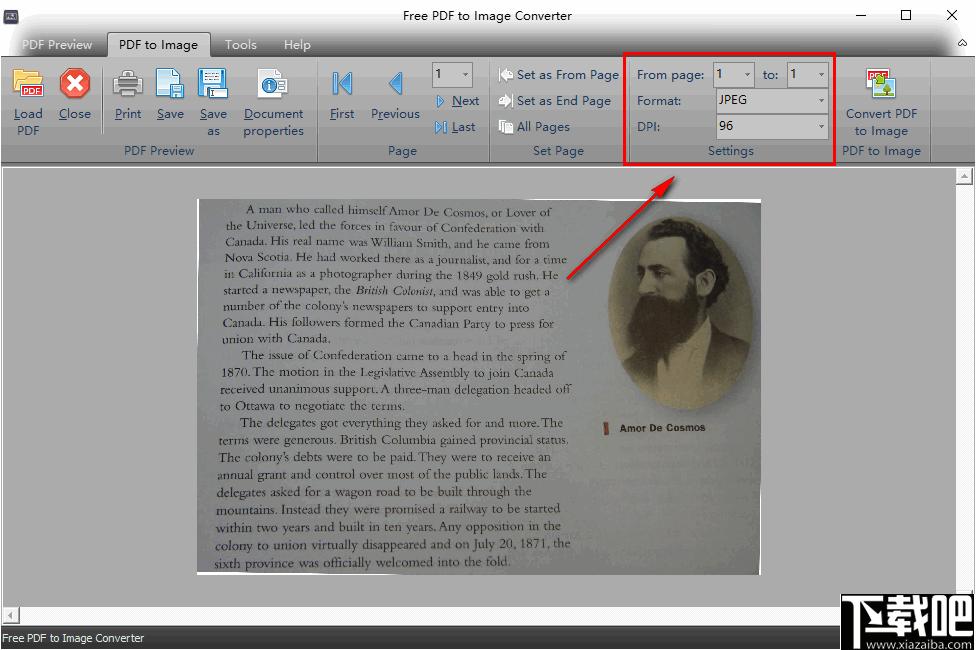Click the Save document icon
Screen dimensions: 976x650
(x=170, y=84)
